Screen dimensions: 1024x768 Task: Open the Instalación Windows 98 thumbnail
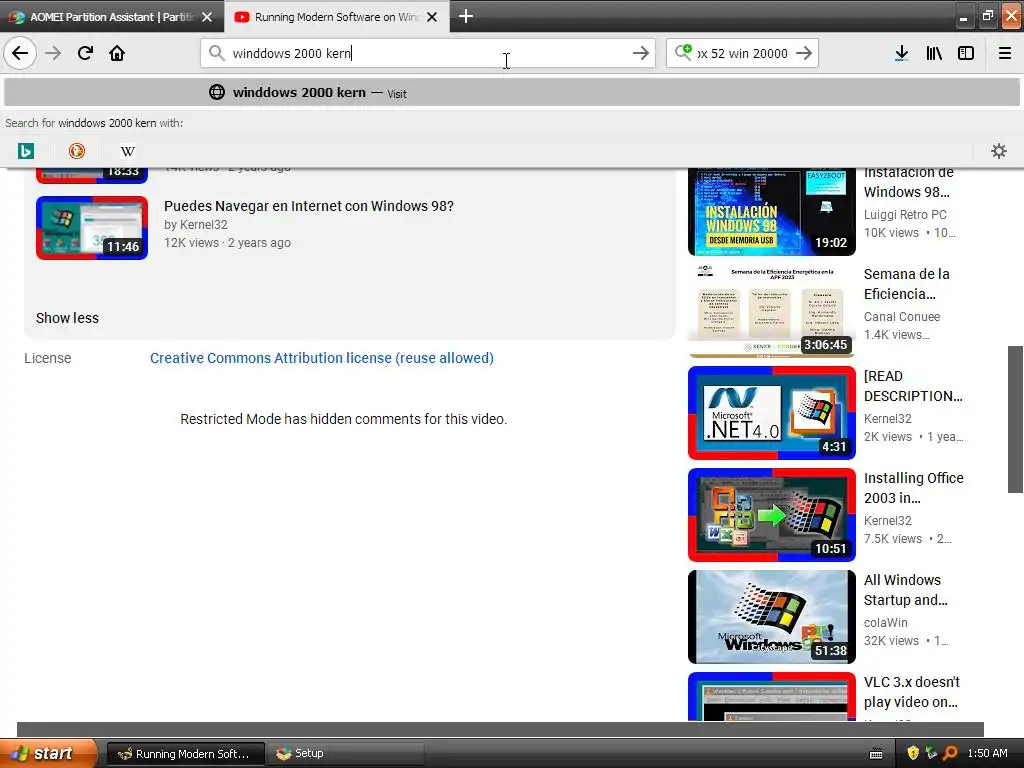coord(772,212)
